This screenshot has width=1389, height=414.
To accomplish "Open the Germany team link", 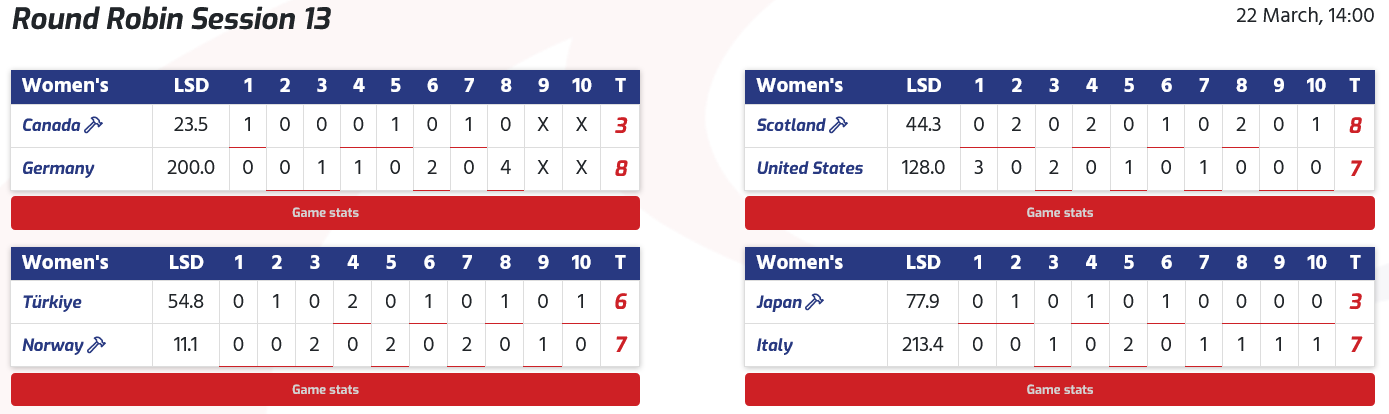I will pos(58,168).
